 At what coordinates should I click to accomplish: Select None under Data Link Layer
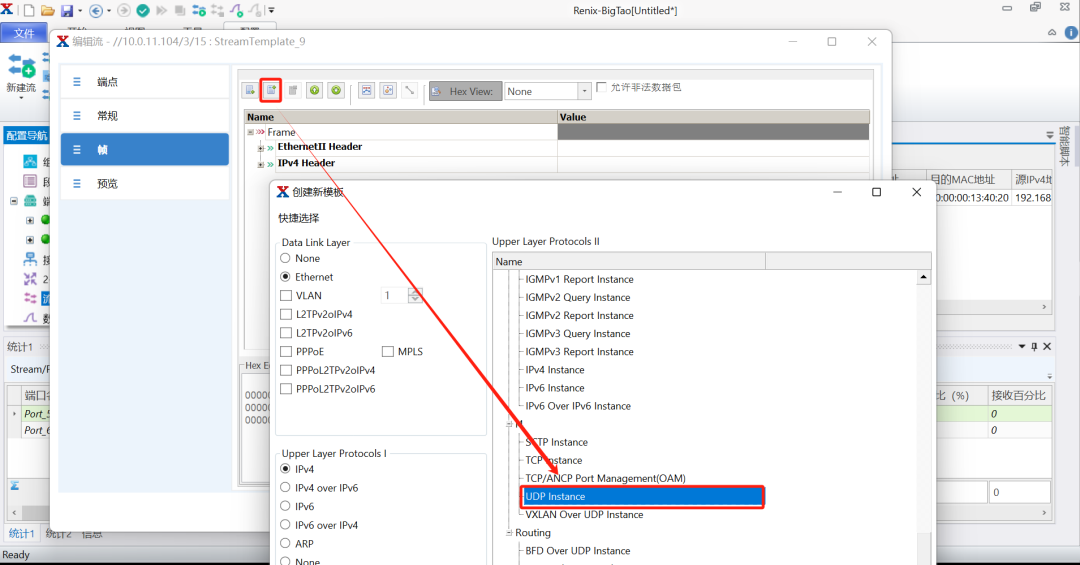pos(287,259)
